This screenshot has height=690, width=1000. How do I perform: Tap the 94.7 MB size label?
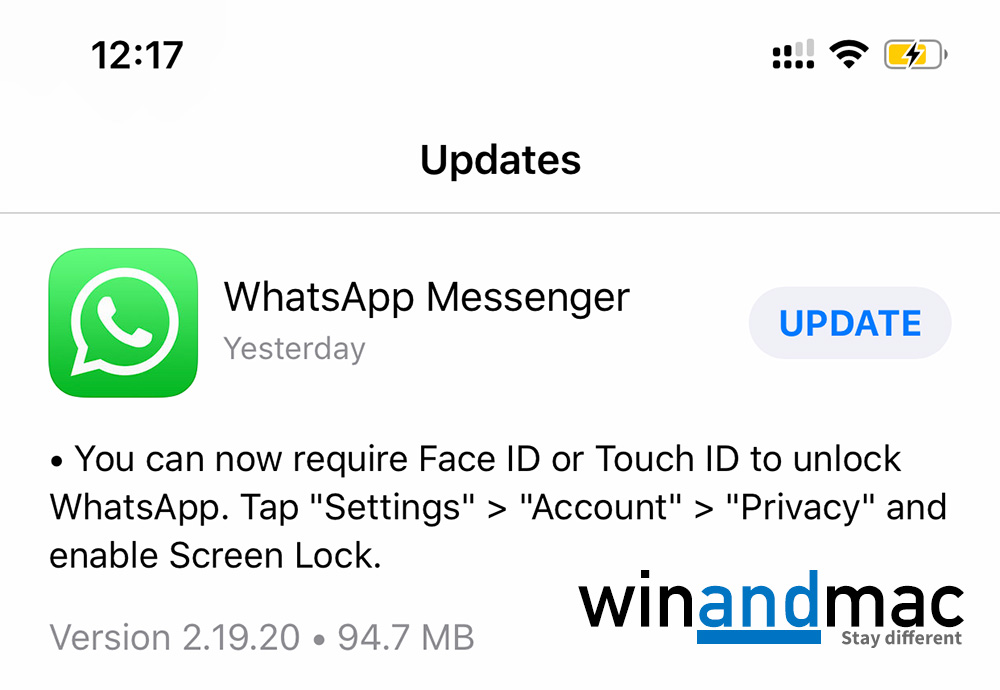(x=406, y=637)
